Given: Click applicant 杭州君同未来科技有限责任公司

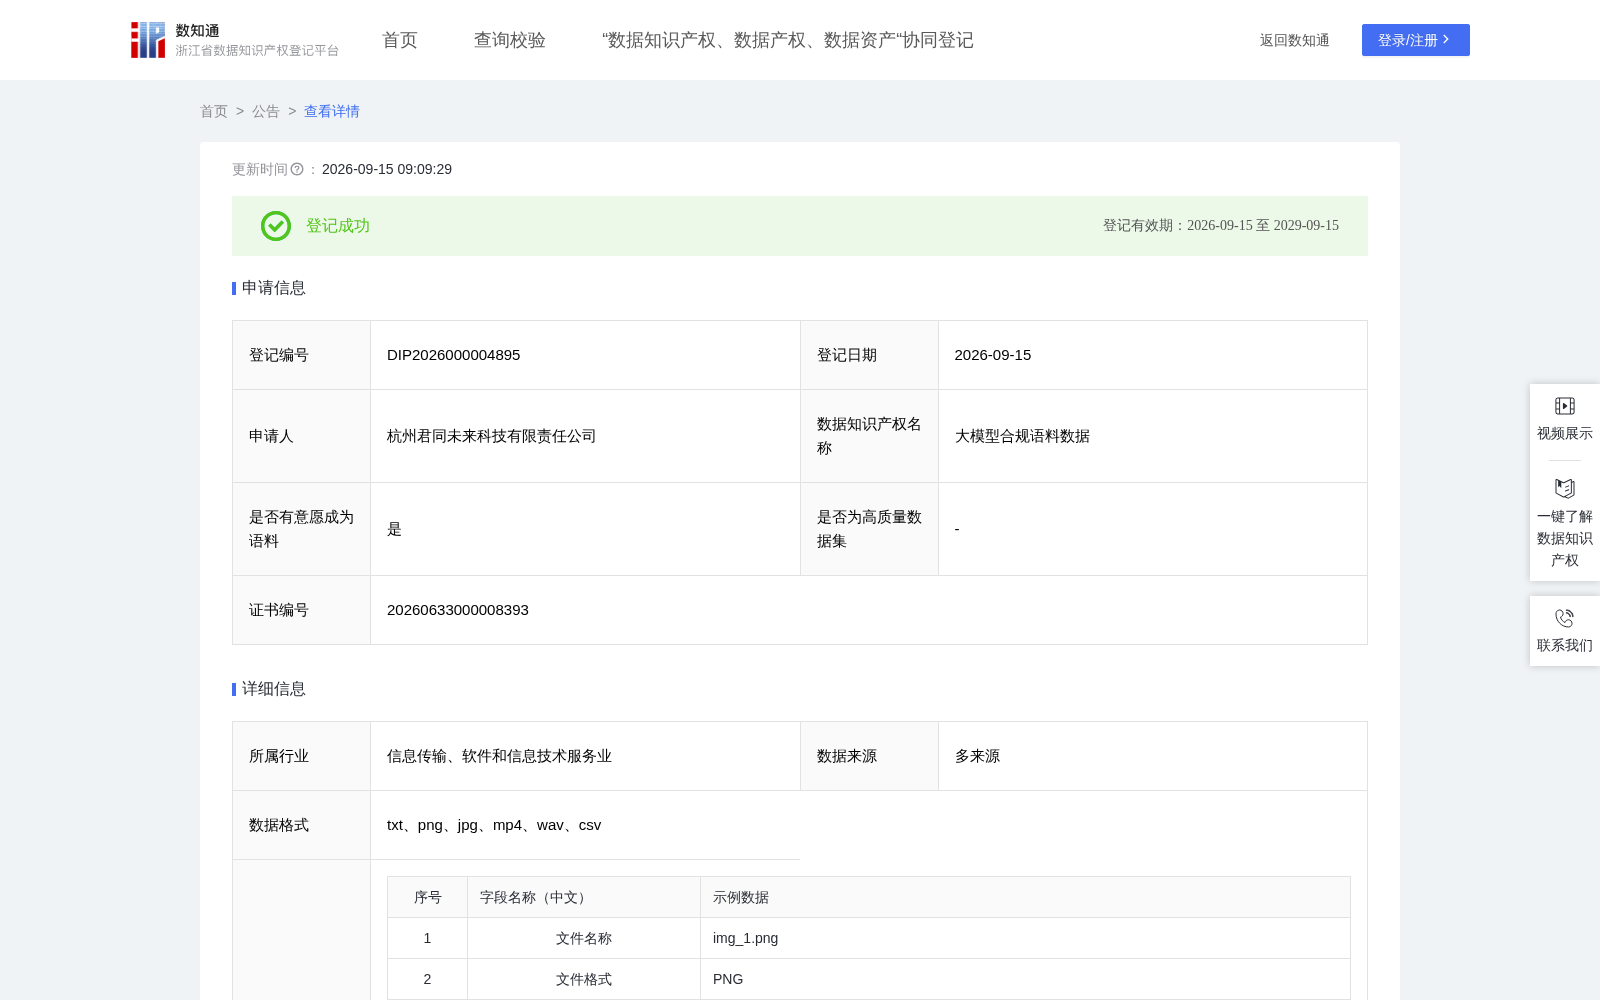Looking at the screenshot, I should [x=492, y=436].
